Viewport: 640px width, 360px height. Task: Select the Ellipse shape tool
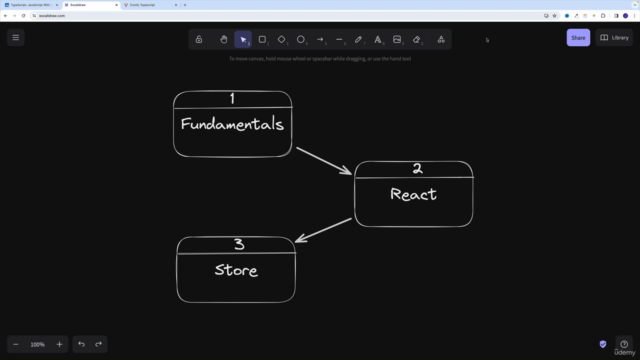pyautogui.click(x=301, y=40)
